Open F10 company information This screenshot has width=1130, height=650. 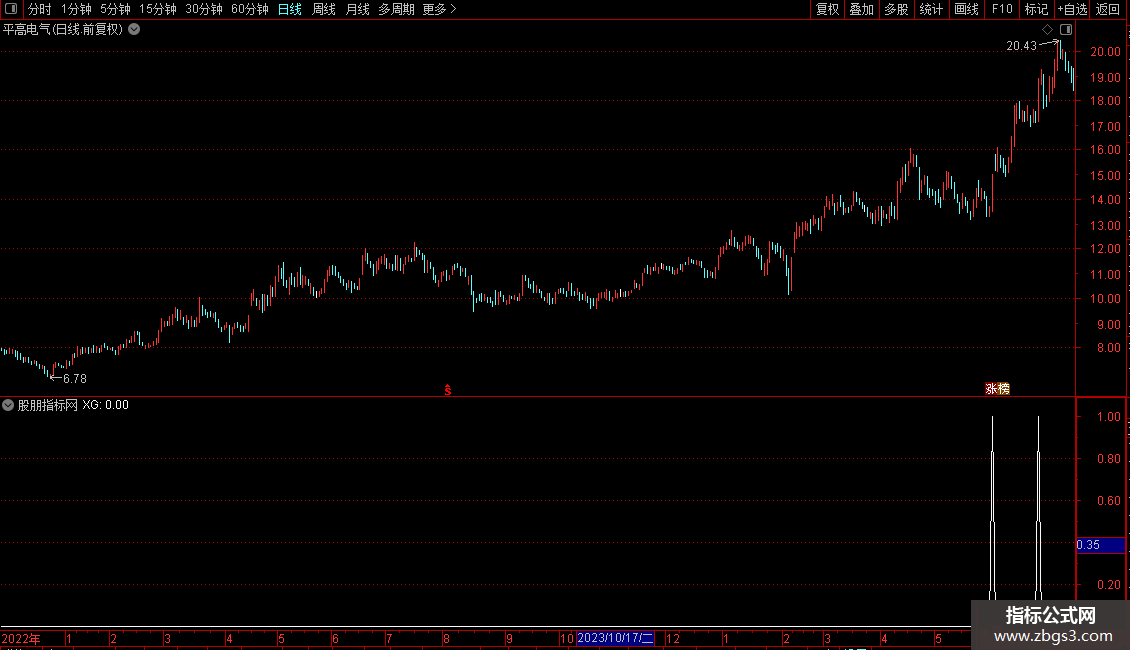(1002, 9)
